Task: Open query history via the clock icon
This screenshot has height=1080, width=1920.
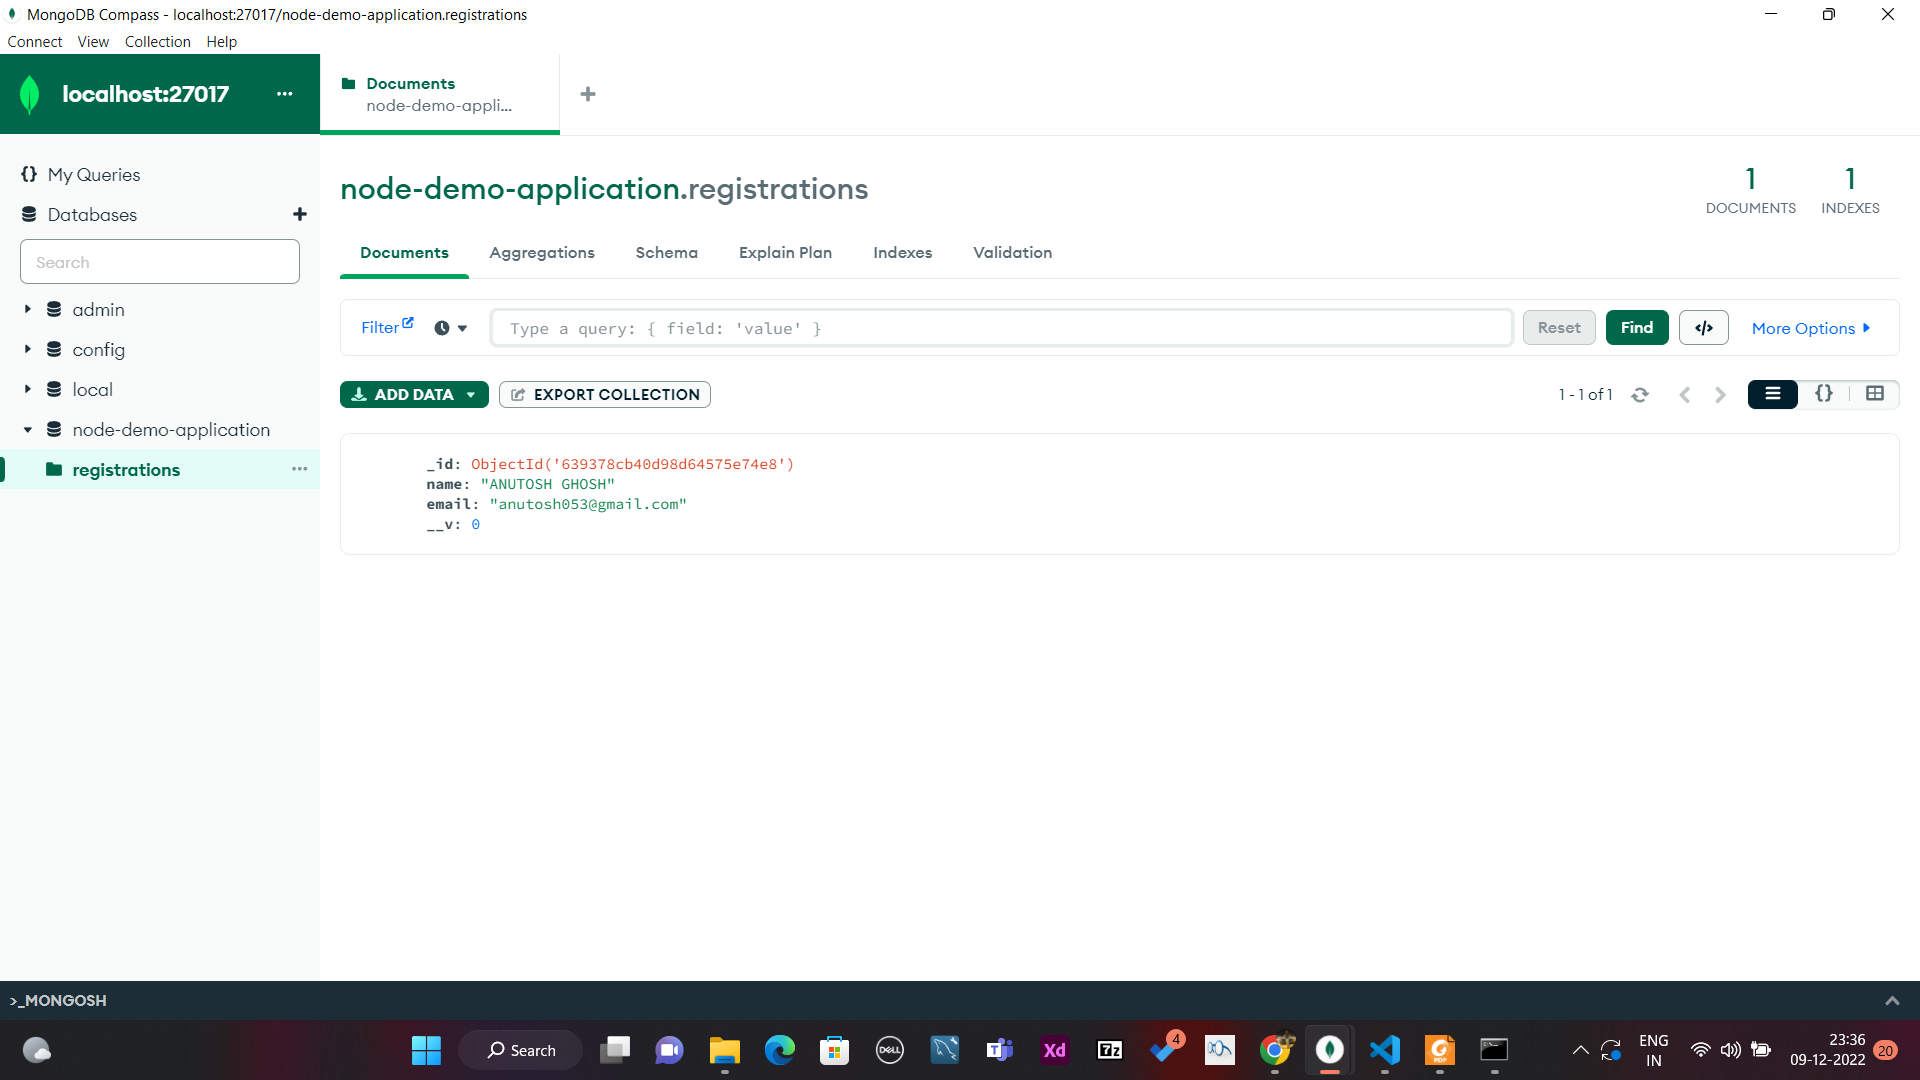Action: [x=441, y=327]
